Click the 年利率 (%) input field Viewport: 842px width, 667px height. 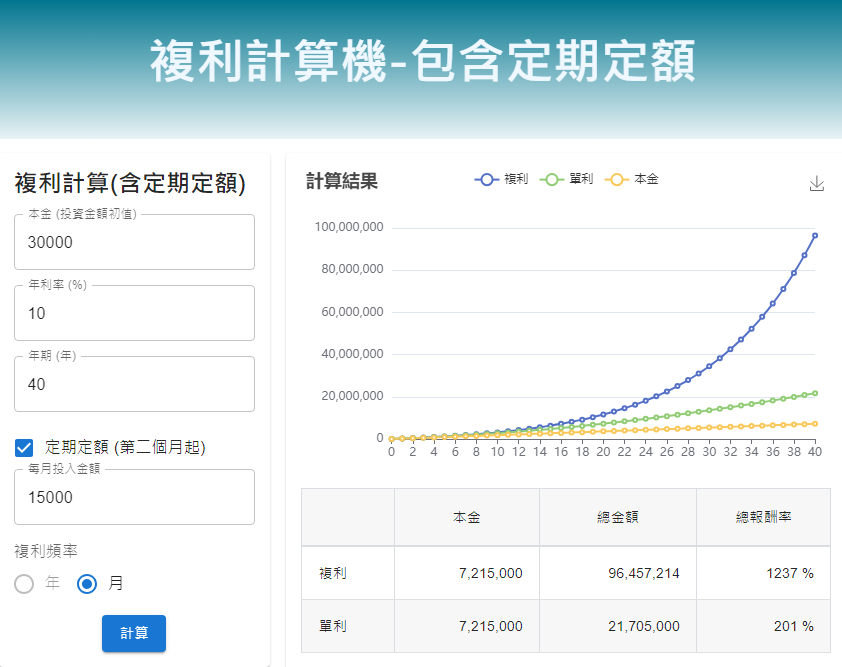click(x=134, y=314)
